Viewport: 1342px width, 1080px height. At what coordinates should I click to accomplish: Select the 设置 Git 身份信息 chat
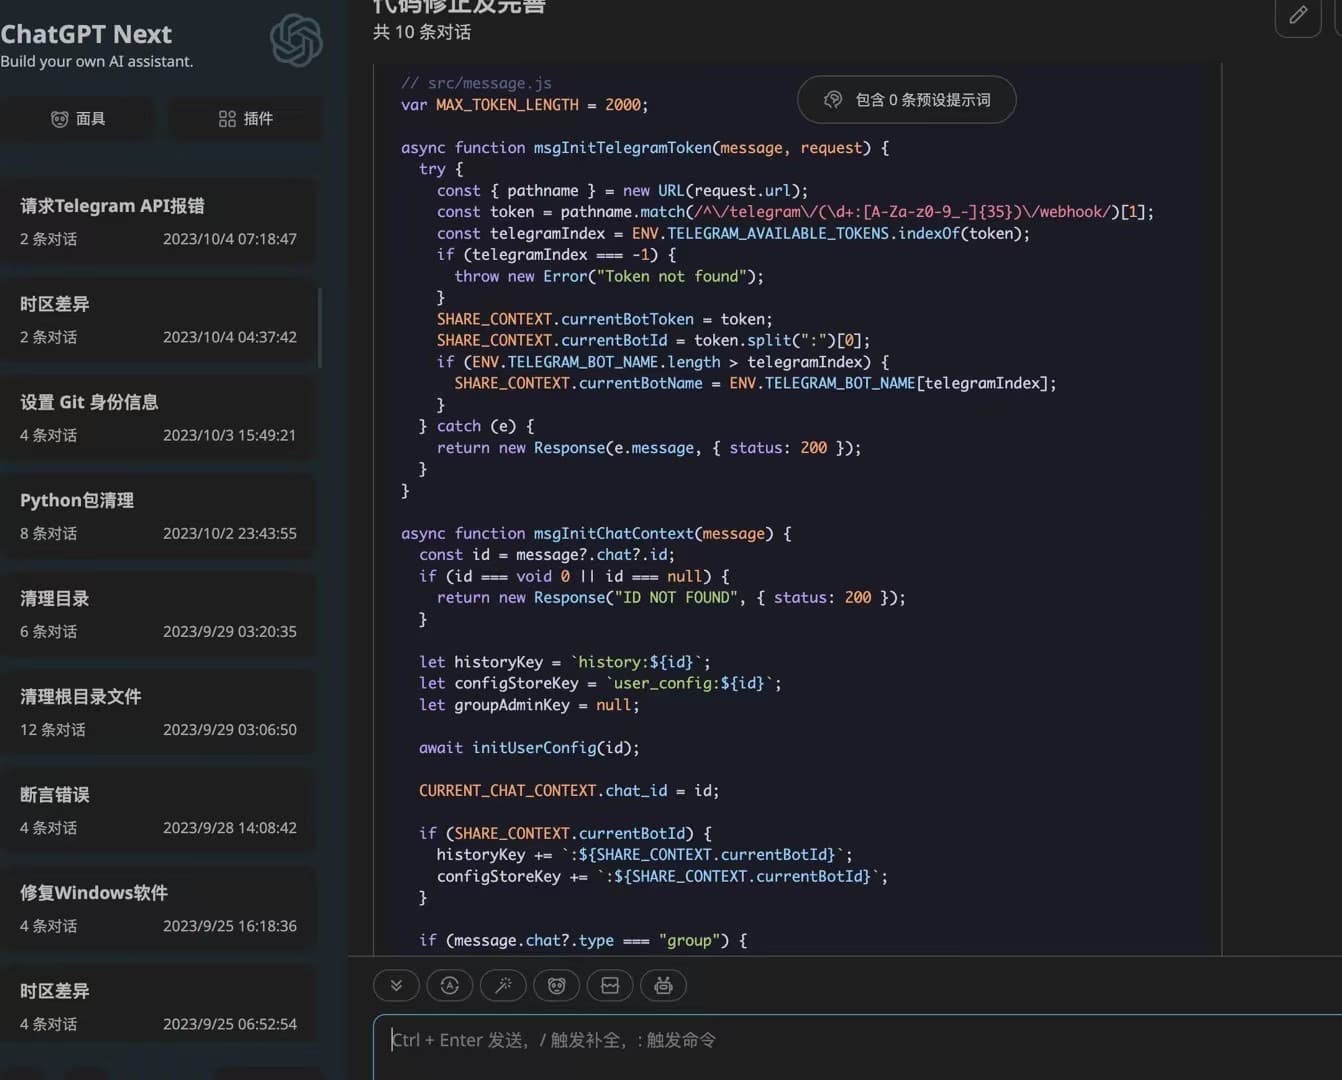point(158,417)
